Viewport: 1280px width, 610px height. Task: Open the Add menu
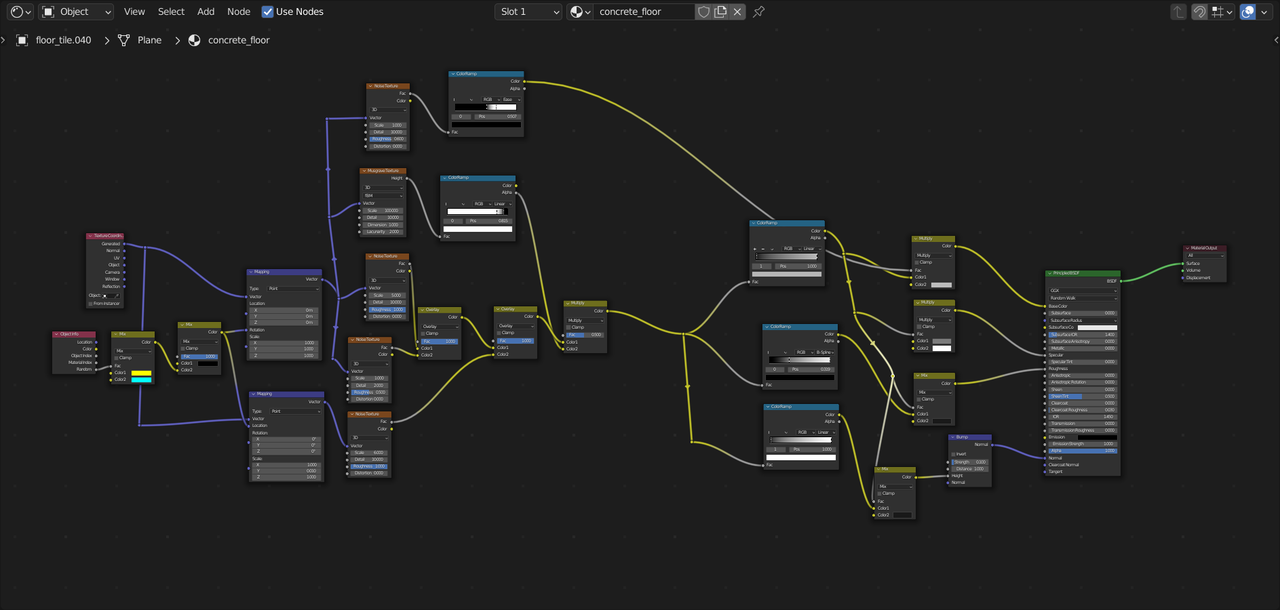(206, 12)
